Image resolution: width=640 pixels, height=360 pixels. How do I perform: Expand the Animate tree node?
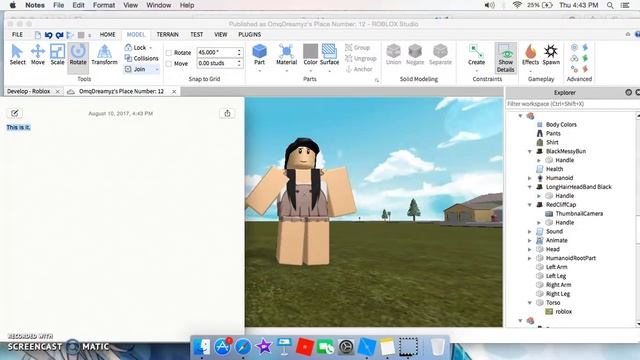tap(530, 240)
